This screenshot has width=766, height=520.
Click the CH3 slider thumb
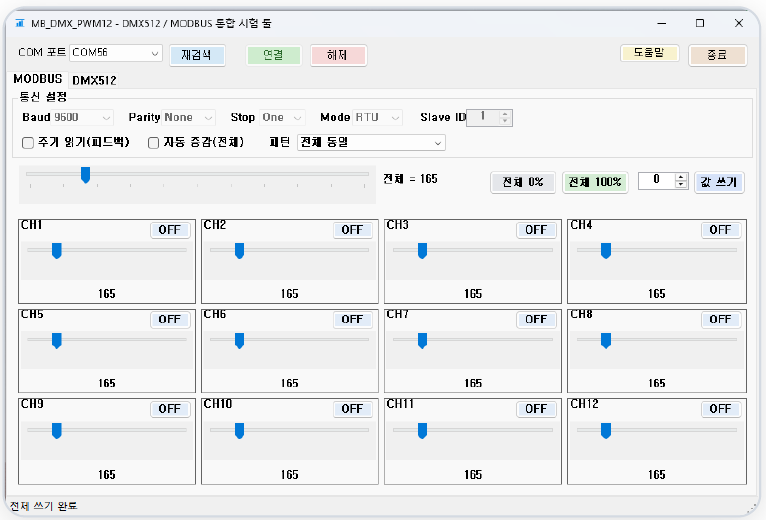pos(423,251)
